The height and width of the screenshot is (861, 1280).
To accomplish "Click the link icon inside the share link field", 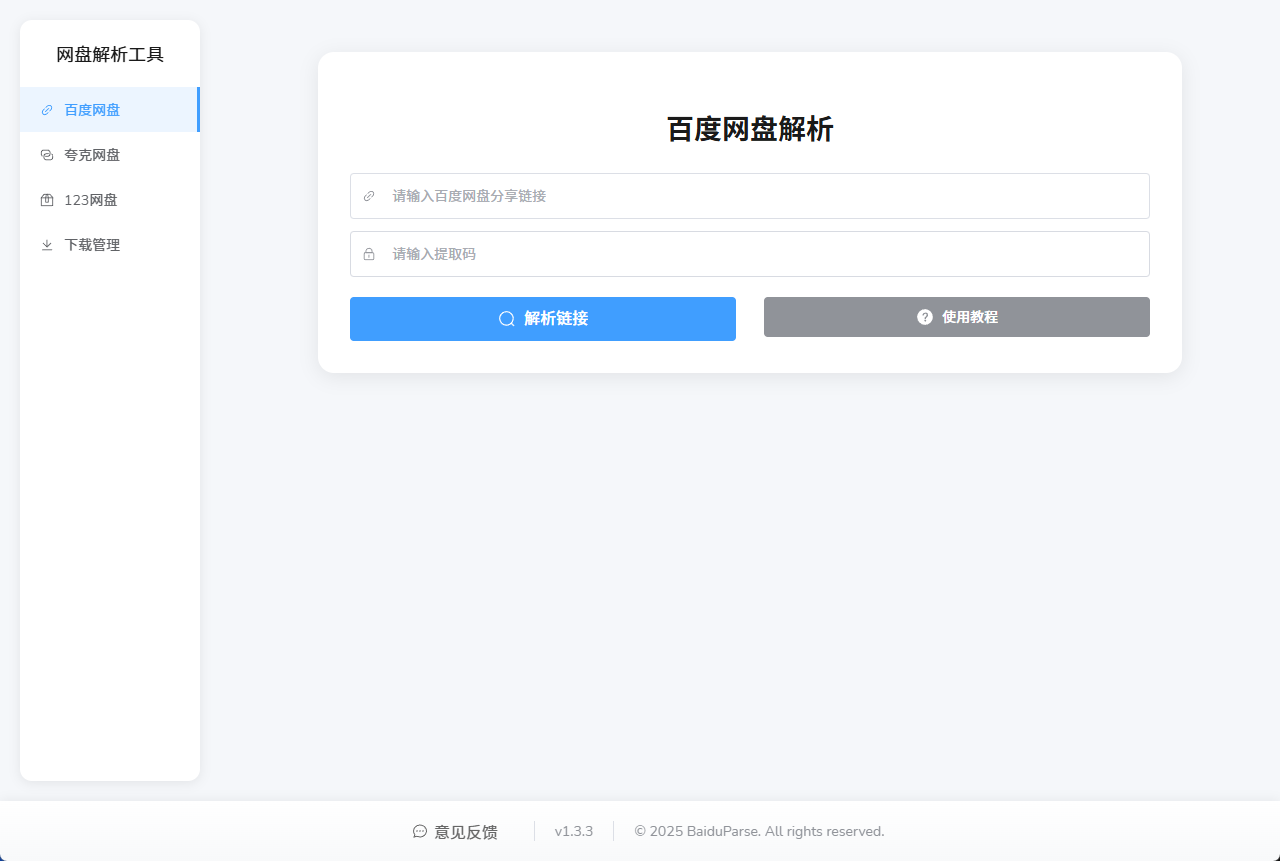I will [369, 196].
